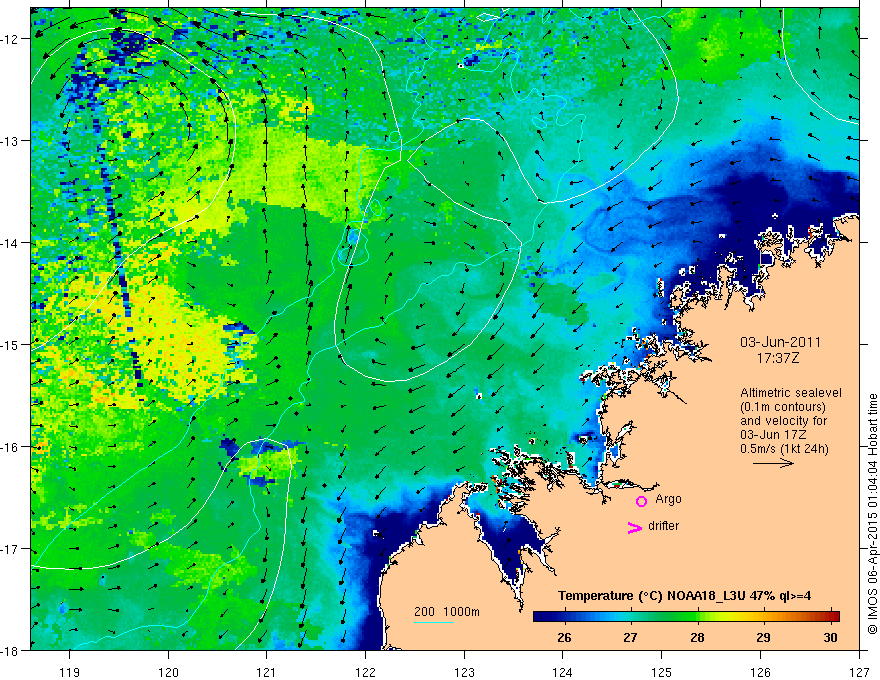Image resolution: width=880 pixels, height=680 pixels.
Task: Click colorbar tick label 29
Action: tap(763, 637)
